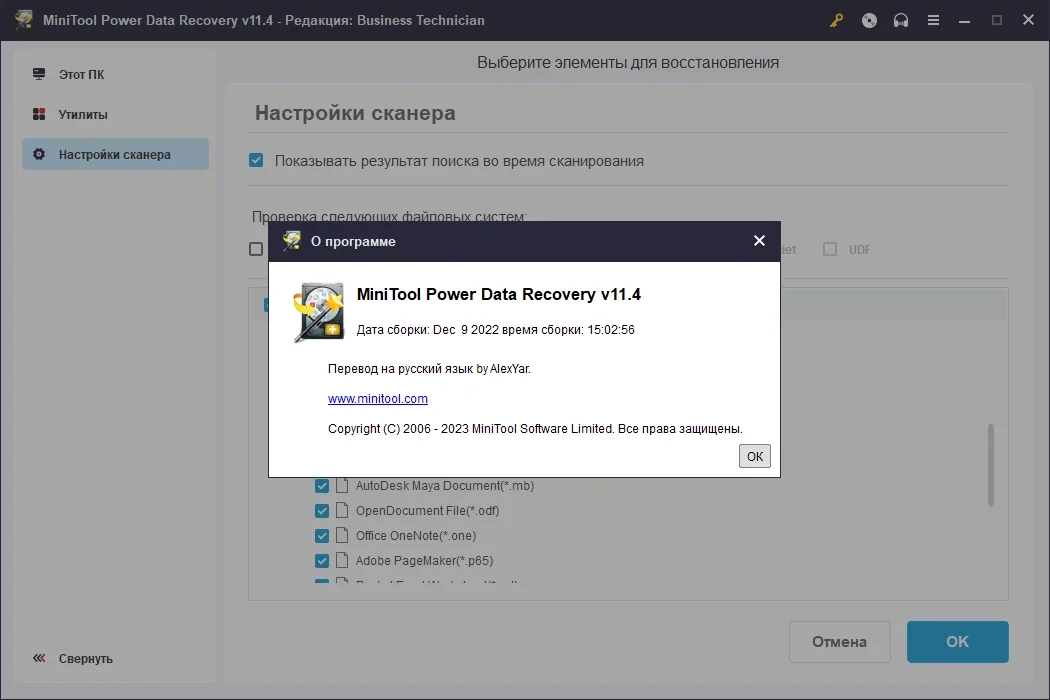1050x700 pixels.
Task: Click the small app icon in the dialog title
Action: (x=291, y=240)
